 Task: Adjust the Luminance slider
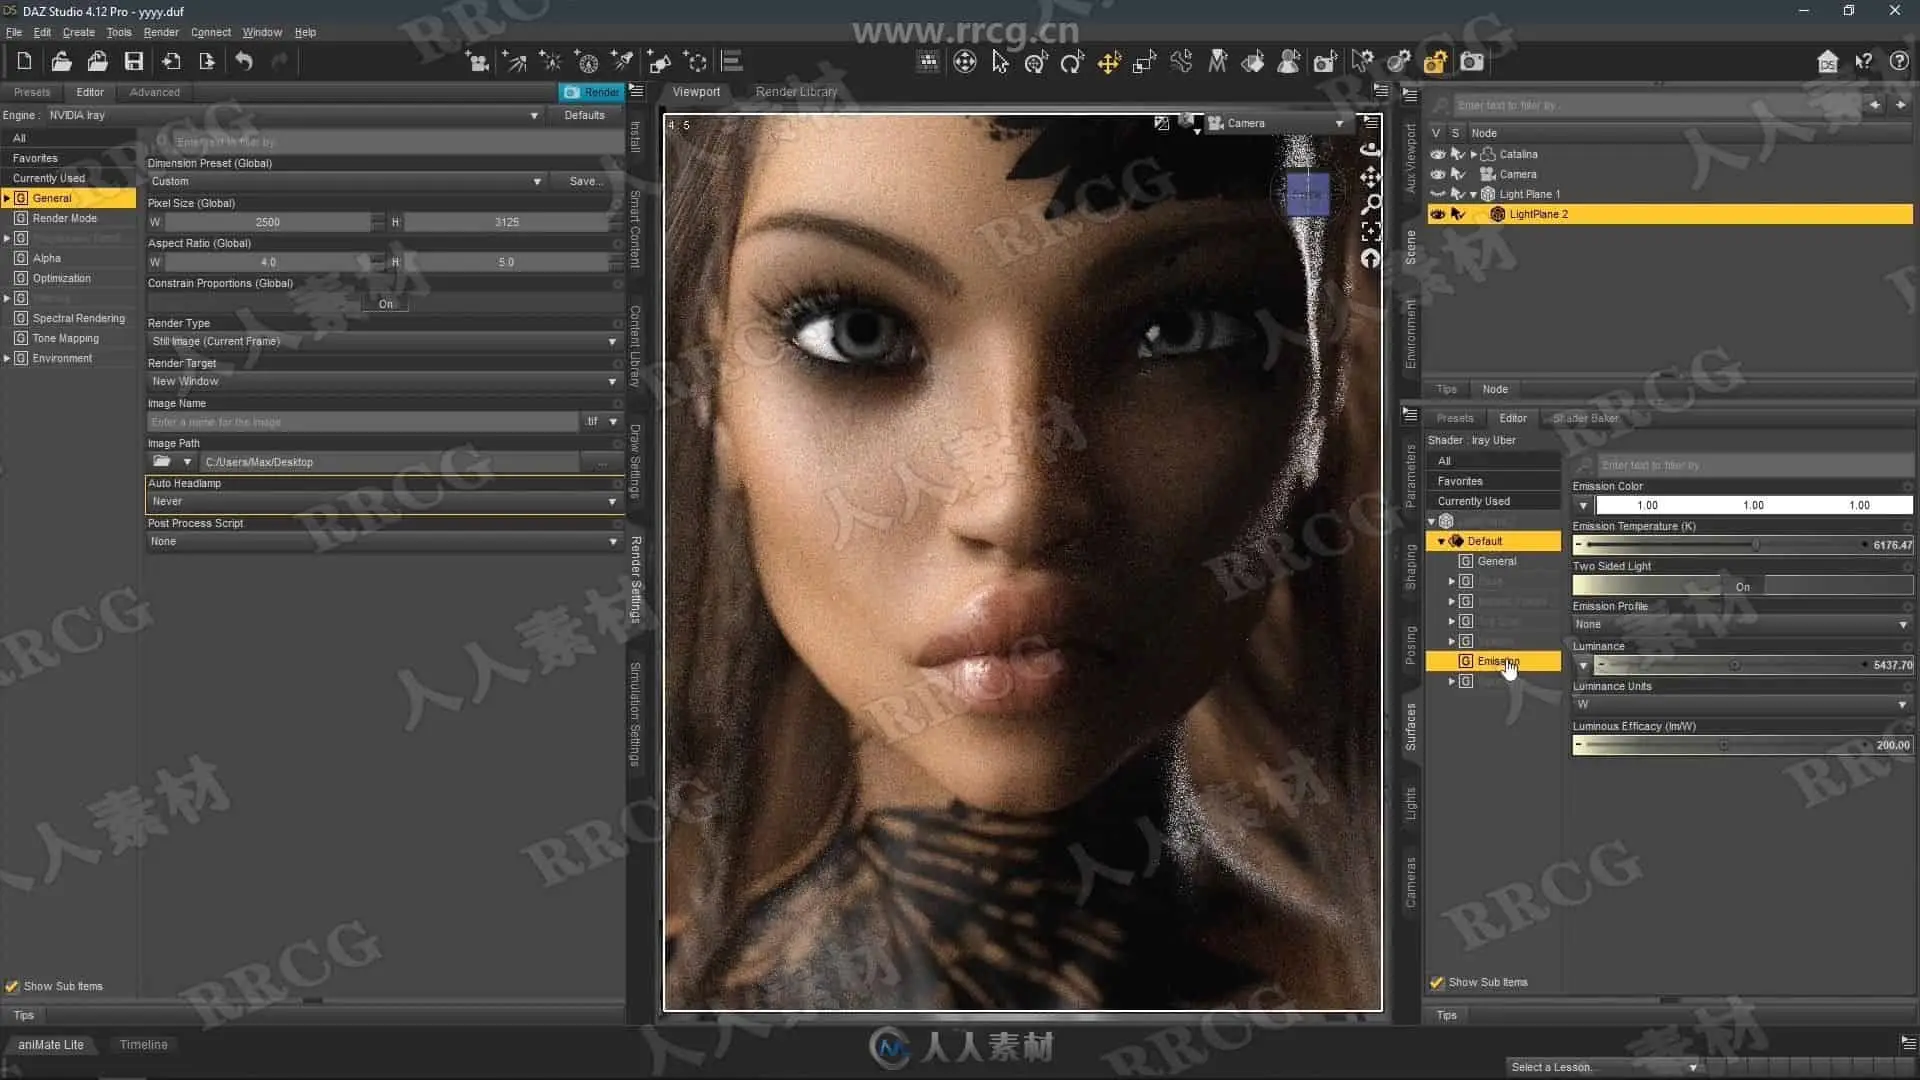(x=1734, y=665)
